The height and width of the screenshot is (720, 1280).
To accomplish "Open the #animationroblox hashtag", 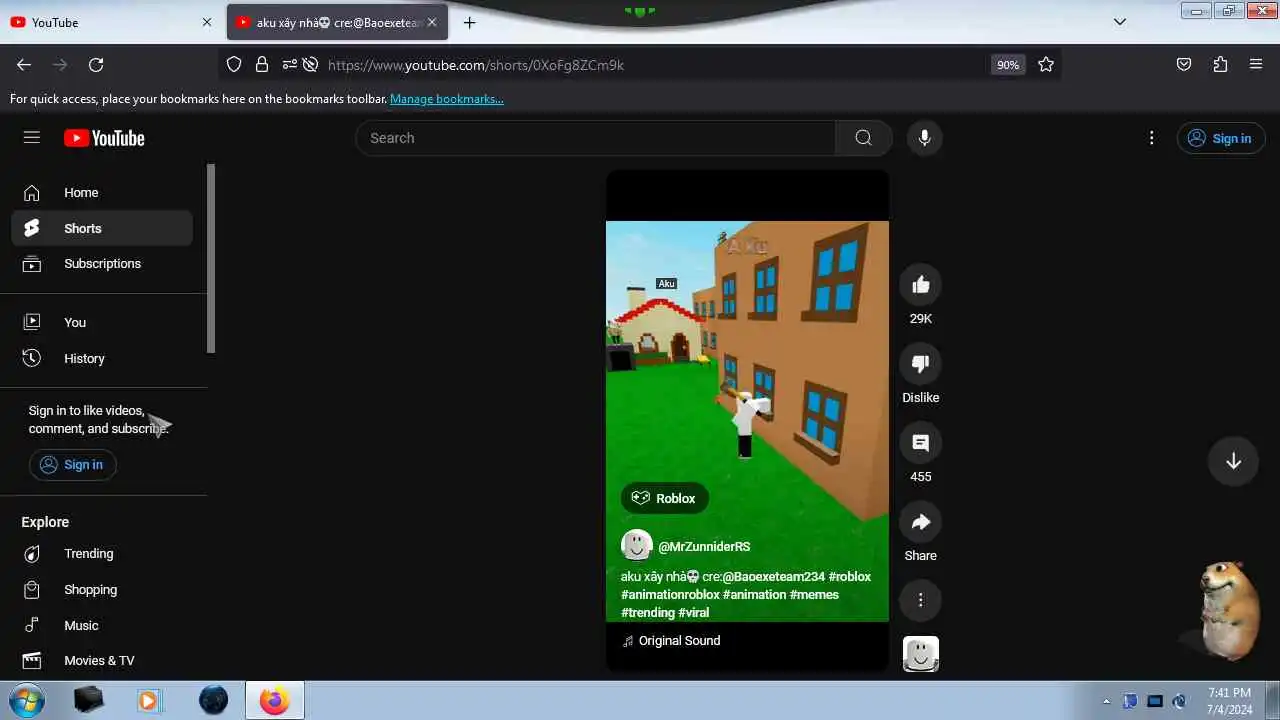I will coord(670,595).
